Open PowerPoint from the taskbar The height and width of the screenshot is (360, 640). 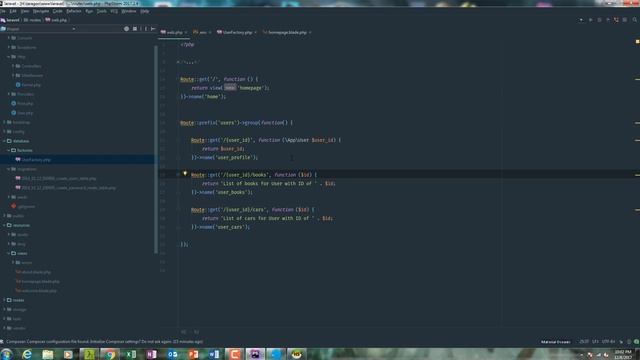tap(193, 354)
